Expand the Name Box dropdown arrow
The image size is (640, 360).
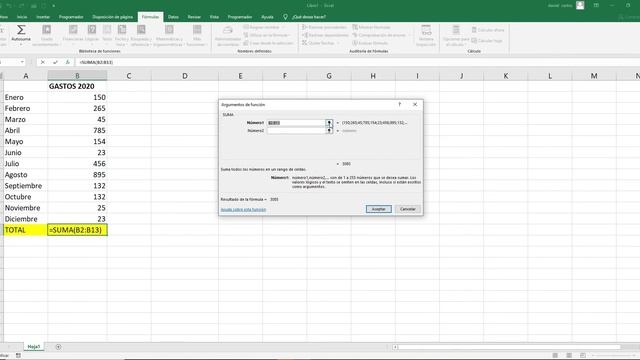pos(22,62)
